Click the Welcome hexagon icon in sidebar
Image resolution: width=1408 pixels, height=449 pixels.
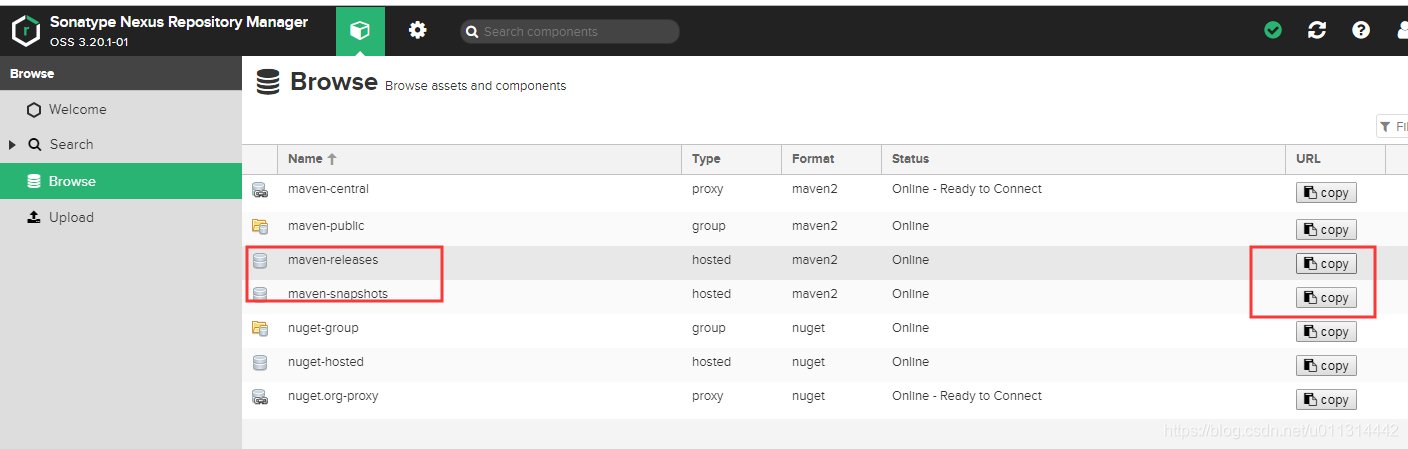34,110
